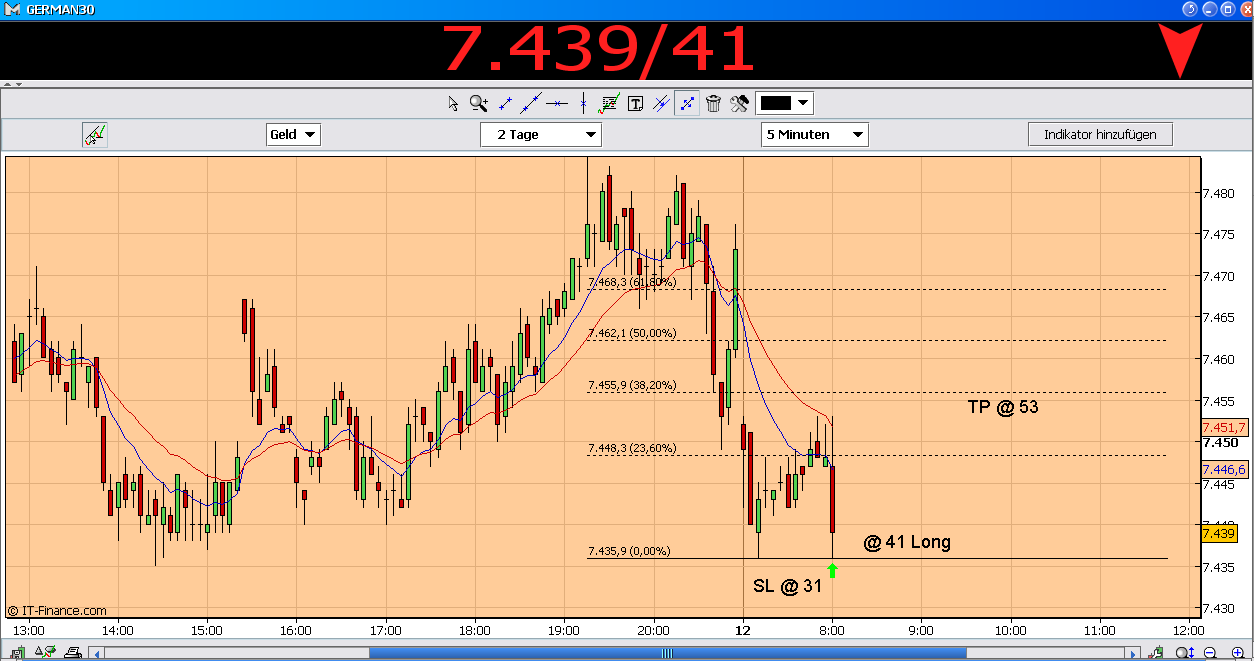Screen dimensions: 1254x661
Task: Click the printer icon at bottom
Action: click(x=72, y=652)
